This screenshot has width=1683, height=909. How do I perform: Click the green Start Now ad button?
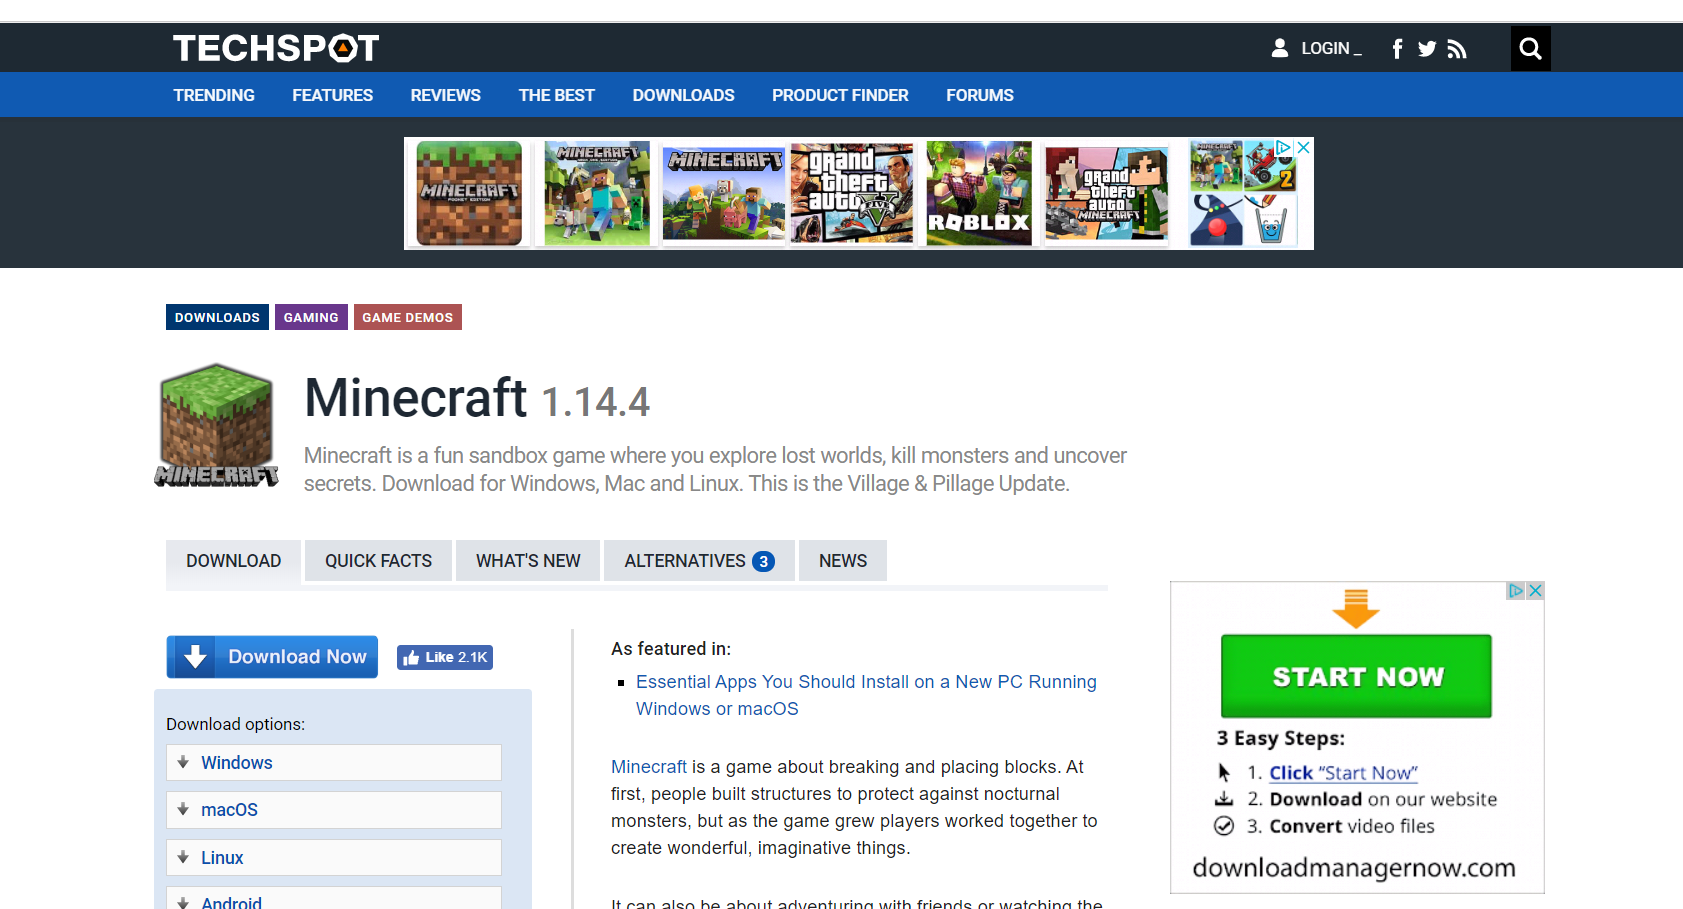pos(1356,676)
